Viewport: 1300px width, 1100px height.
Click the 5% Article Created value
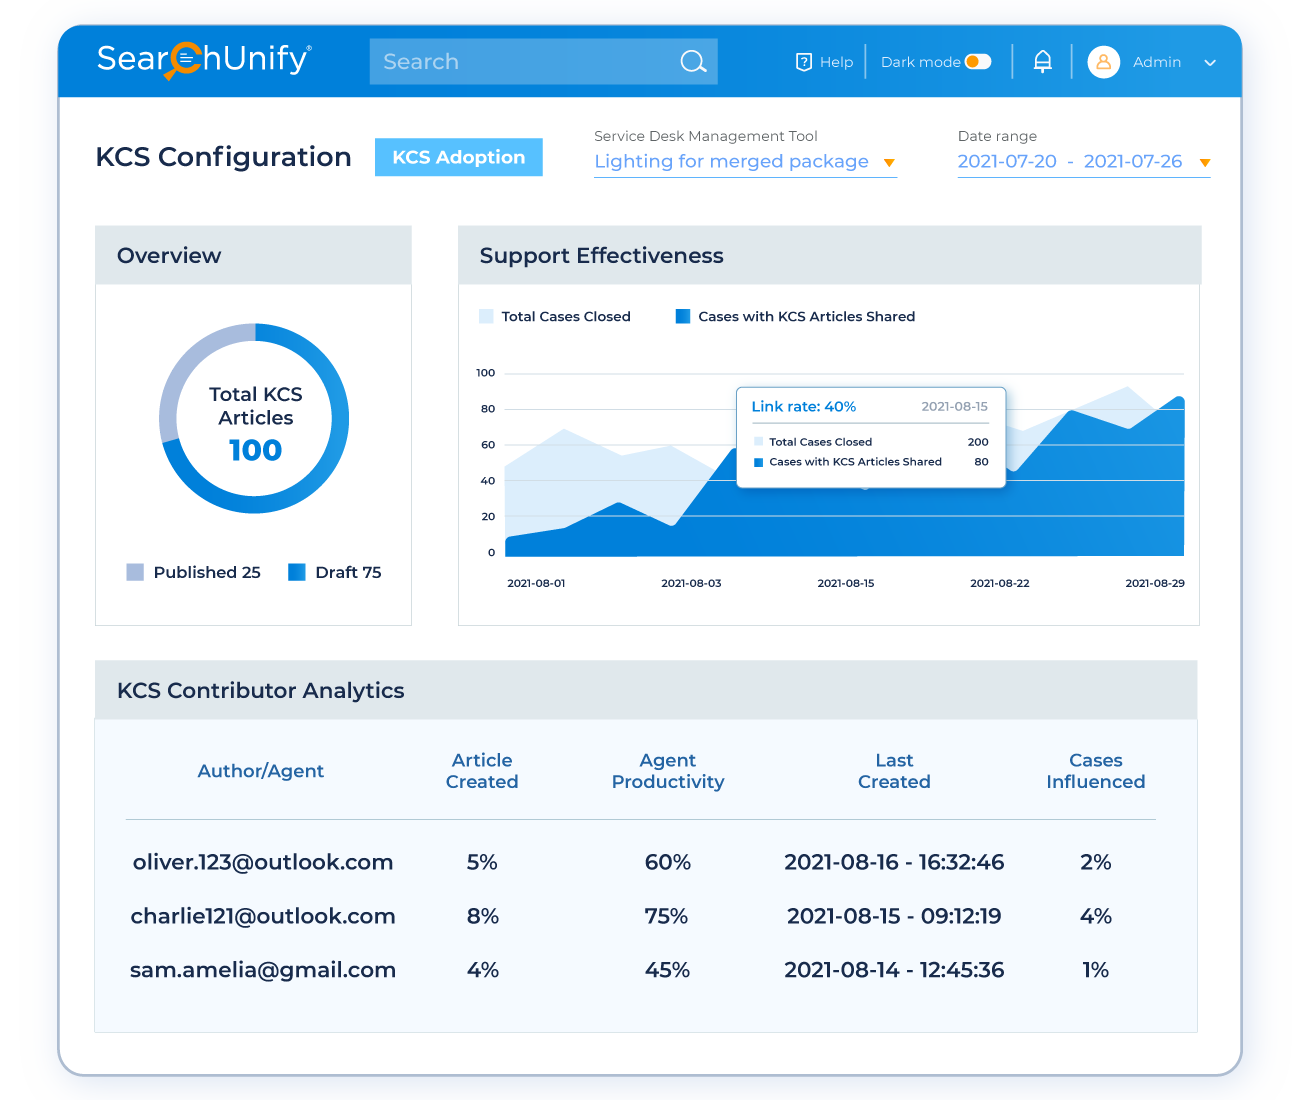(482, 862)
